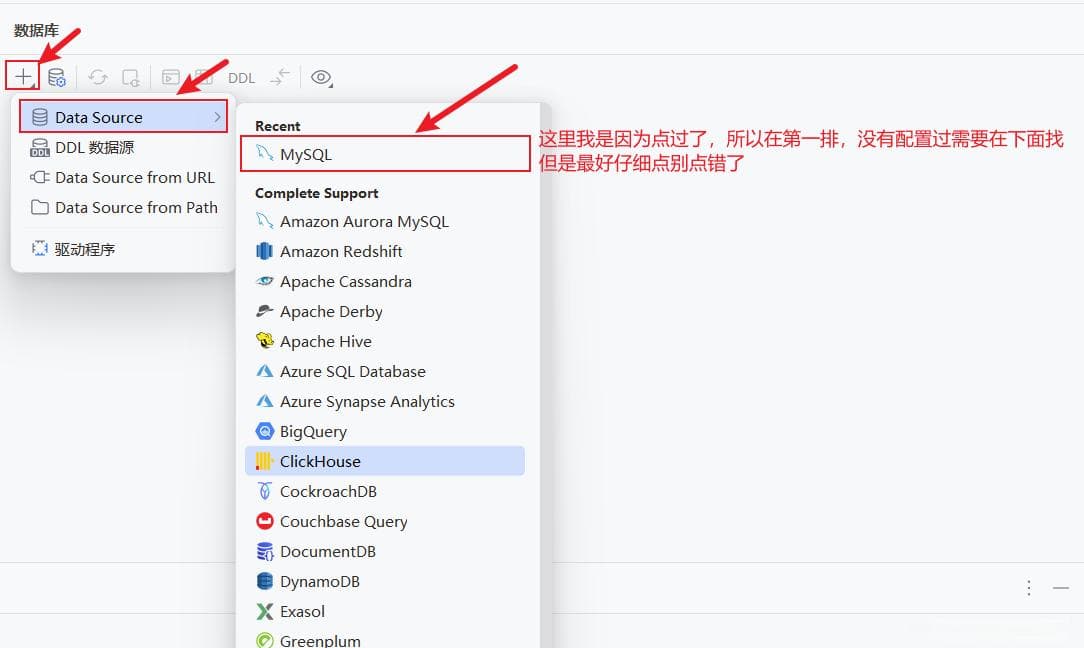Click the MySQL dolphin icon under Recent
1084x648 pixels.
pyautogui.click(x=264, y=153)
